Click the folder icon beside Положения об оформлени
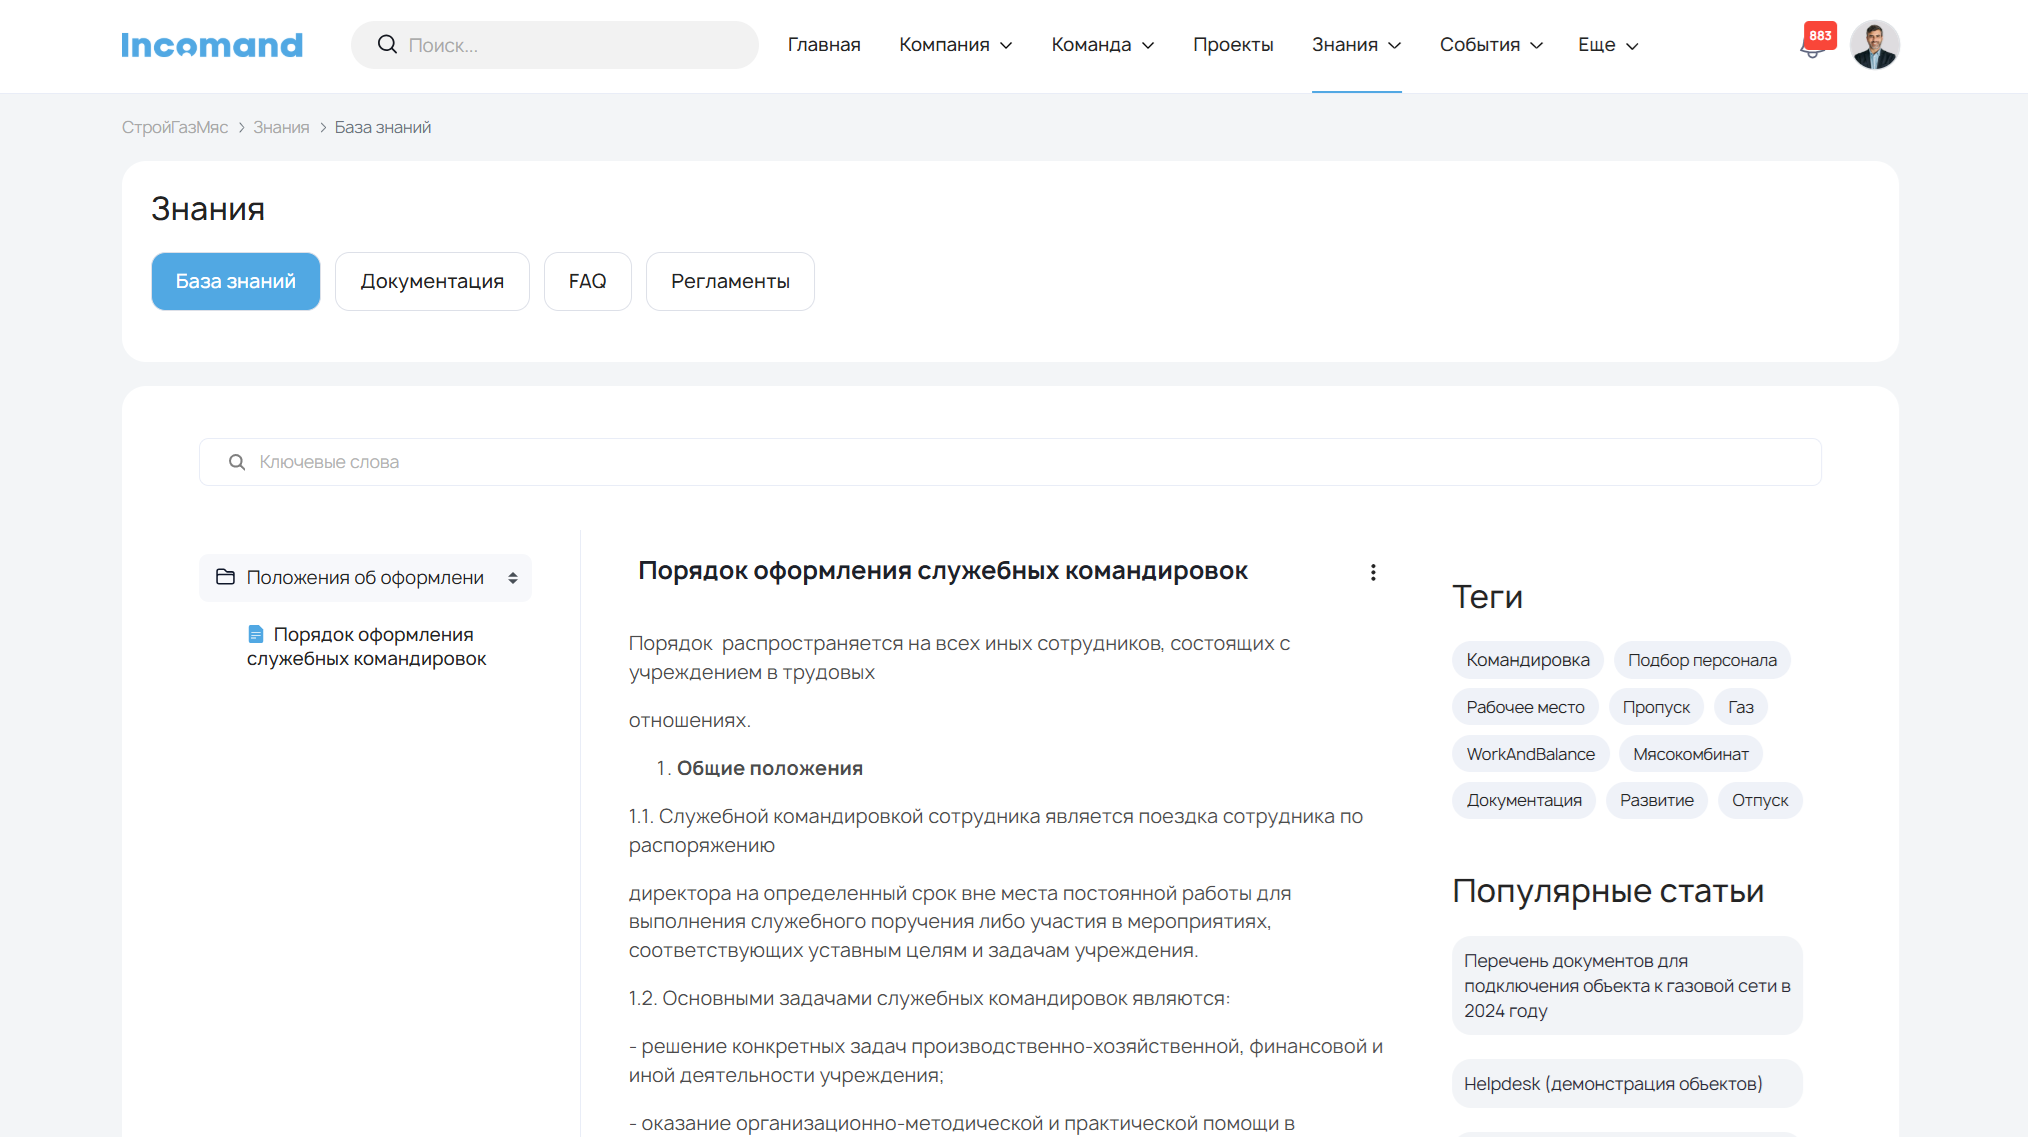Image resolution: width=2028 pixels, height=1137 pixels. pos(225,577)
